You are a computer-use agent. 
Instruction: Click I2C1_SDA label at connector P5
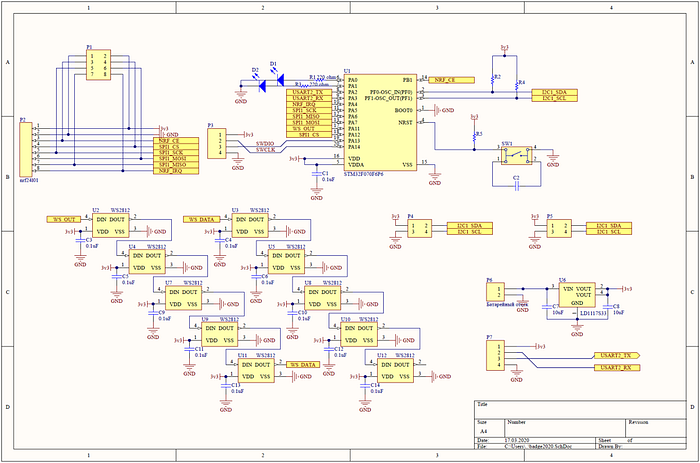coord(609,225)
